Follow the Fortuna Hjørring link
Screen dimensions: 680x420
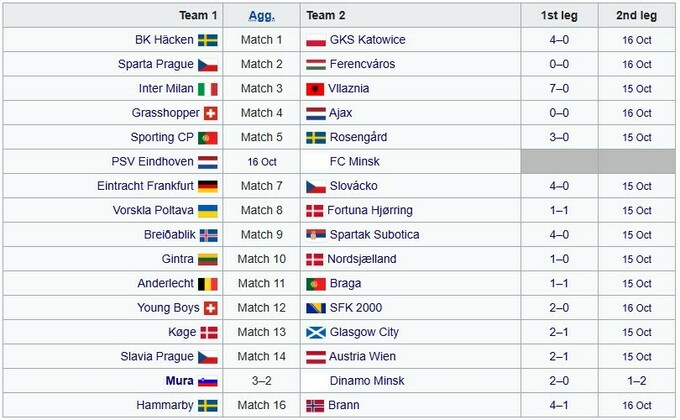pos(371,211)
